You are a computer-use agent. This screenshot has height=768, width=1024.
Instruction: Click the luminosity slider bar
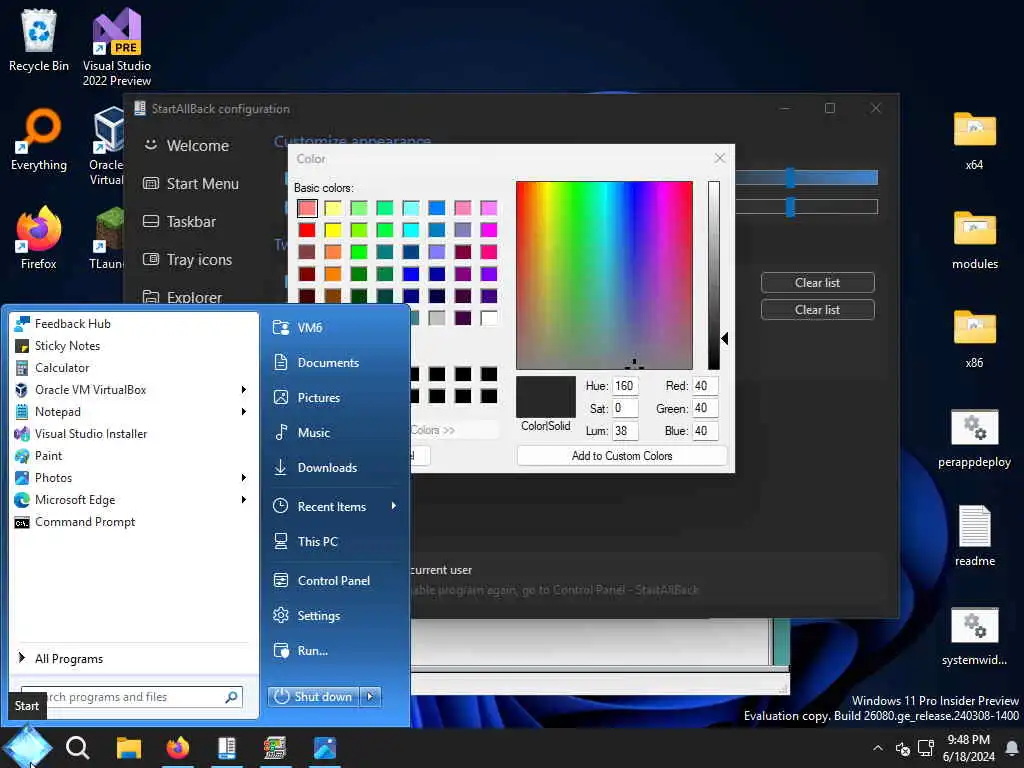click(714, 276)
